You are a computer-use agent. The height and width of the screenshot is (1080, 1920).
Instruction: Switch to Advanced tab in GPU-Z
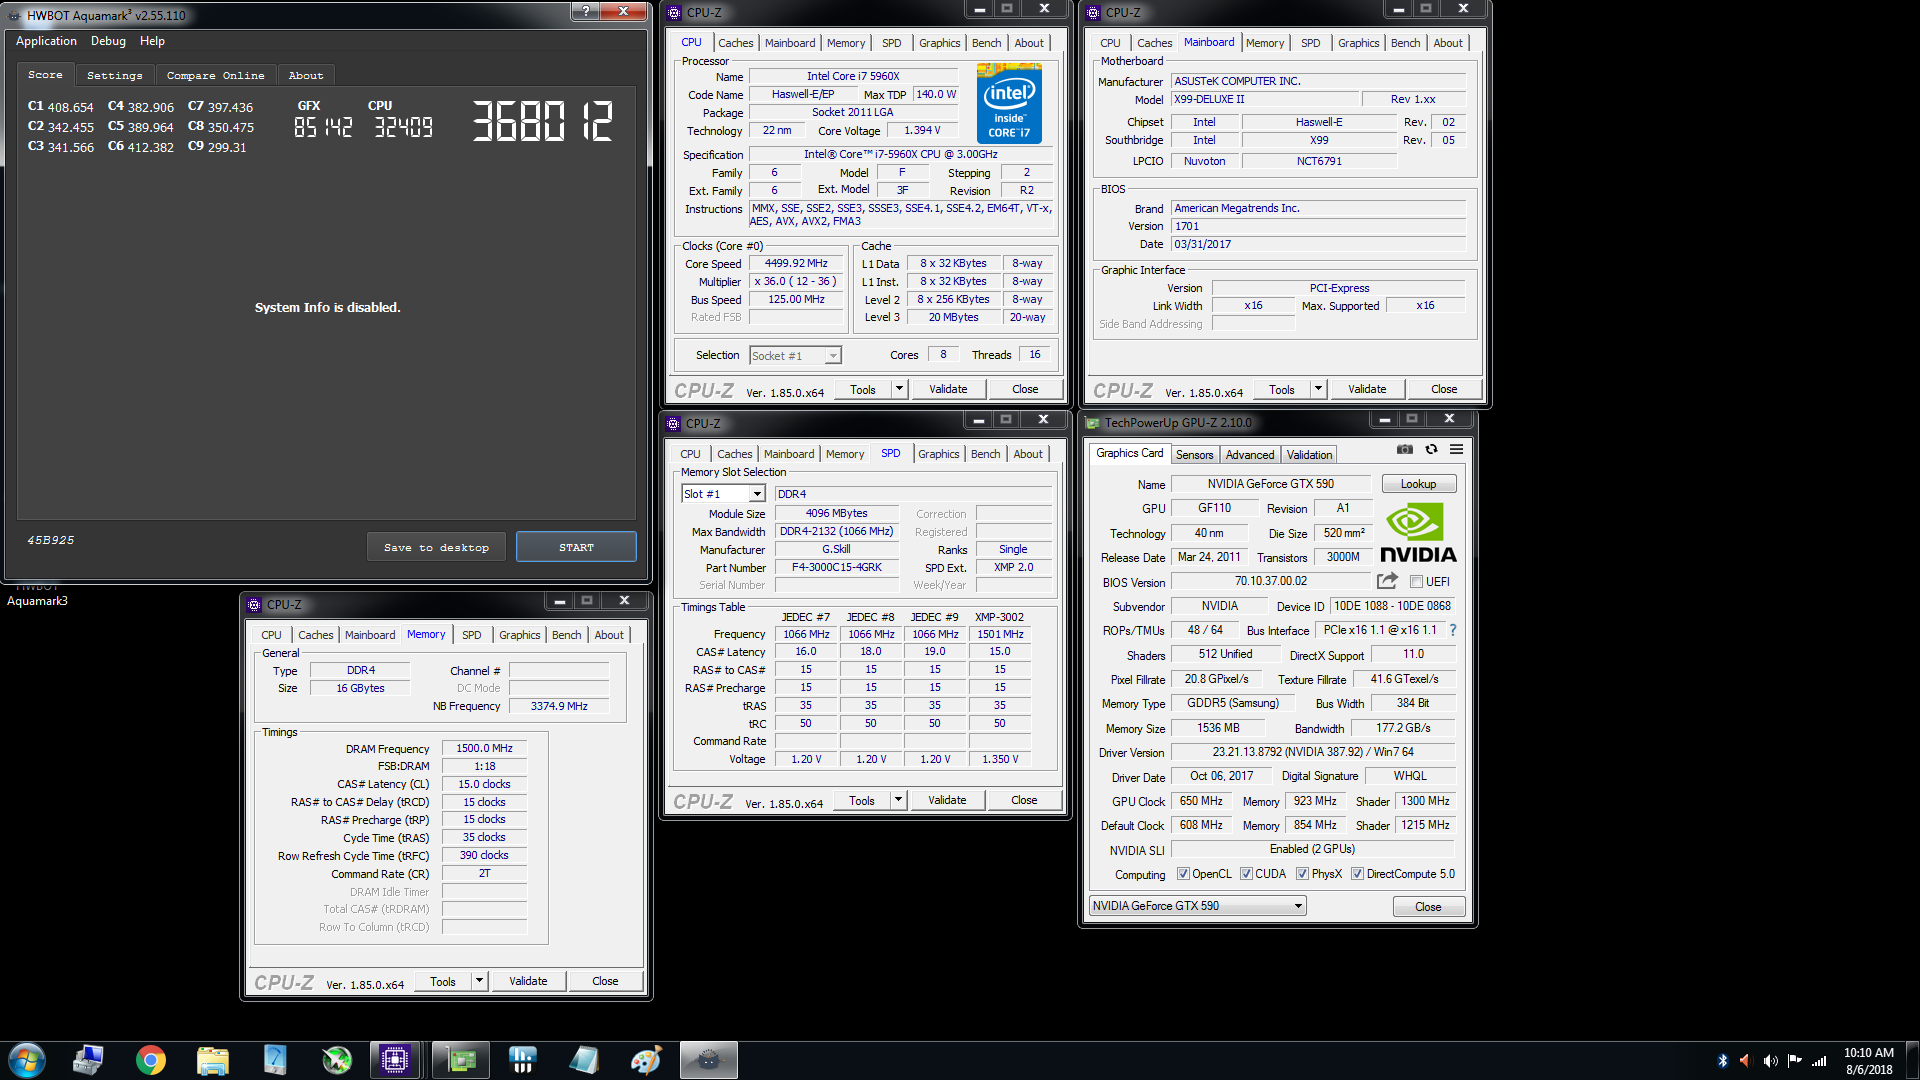pyautogui.click(x=1250, y=455)
